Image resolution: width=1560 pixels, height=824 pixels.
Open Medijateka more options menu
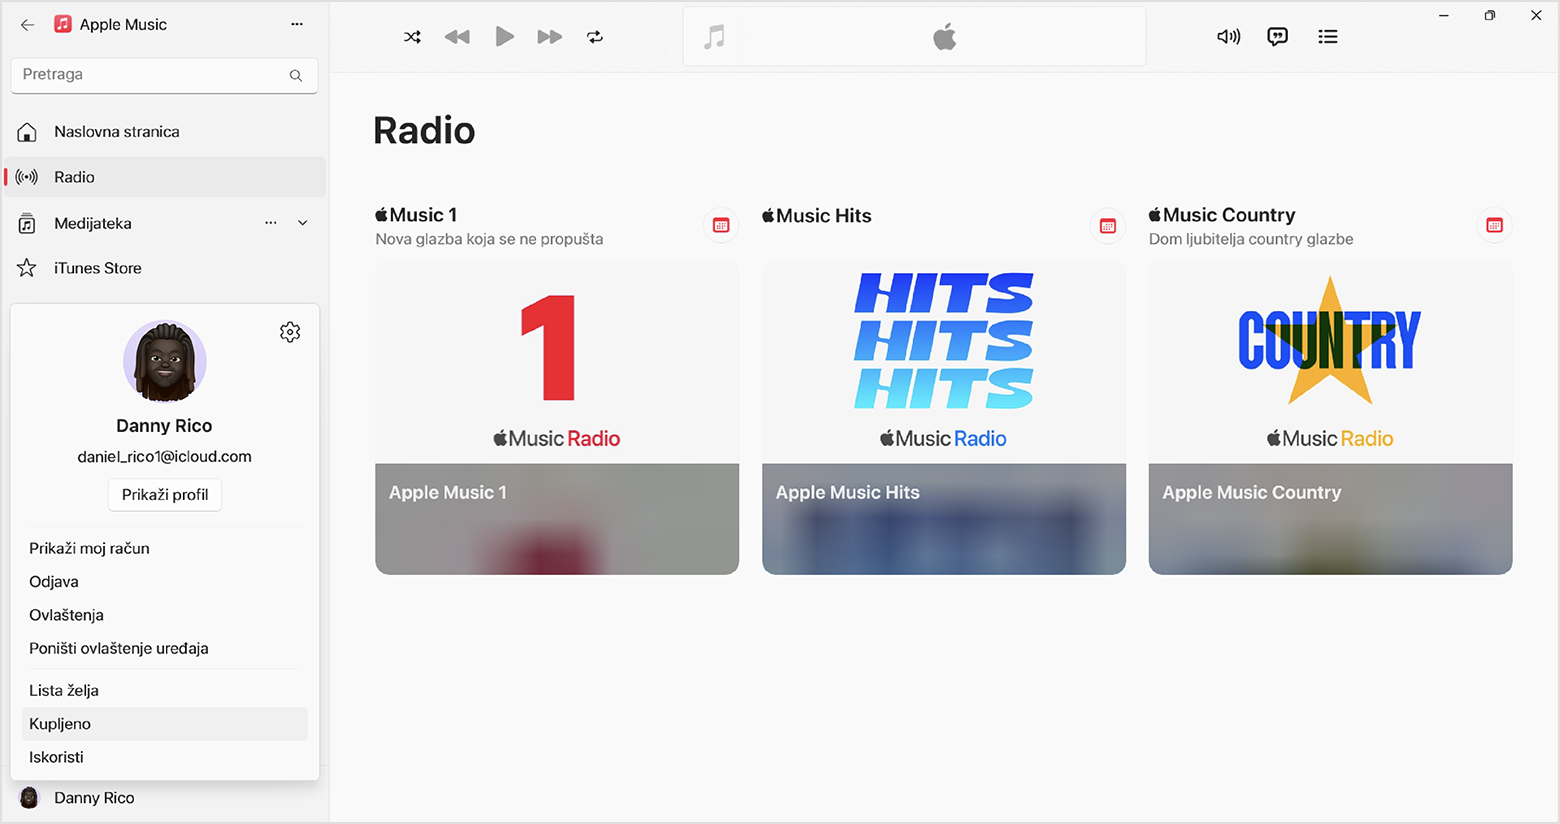click(x=270, y=223)
